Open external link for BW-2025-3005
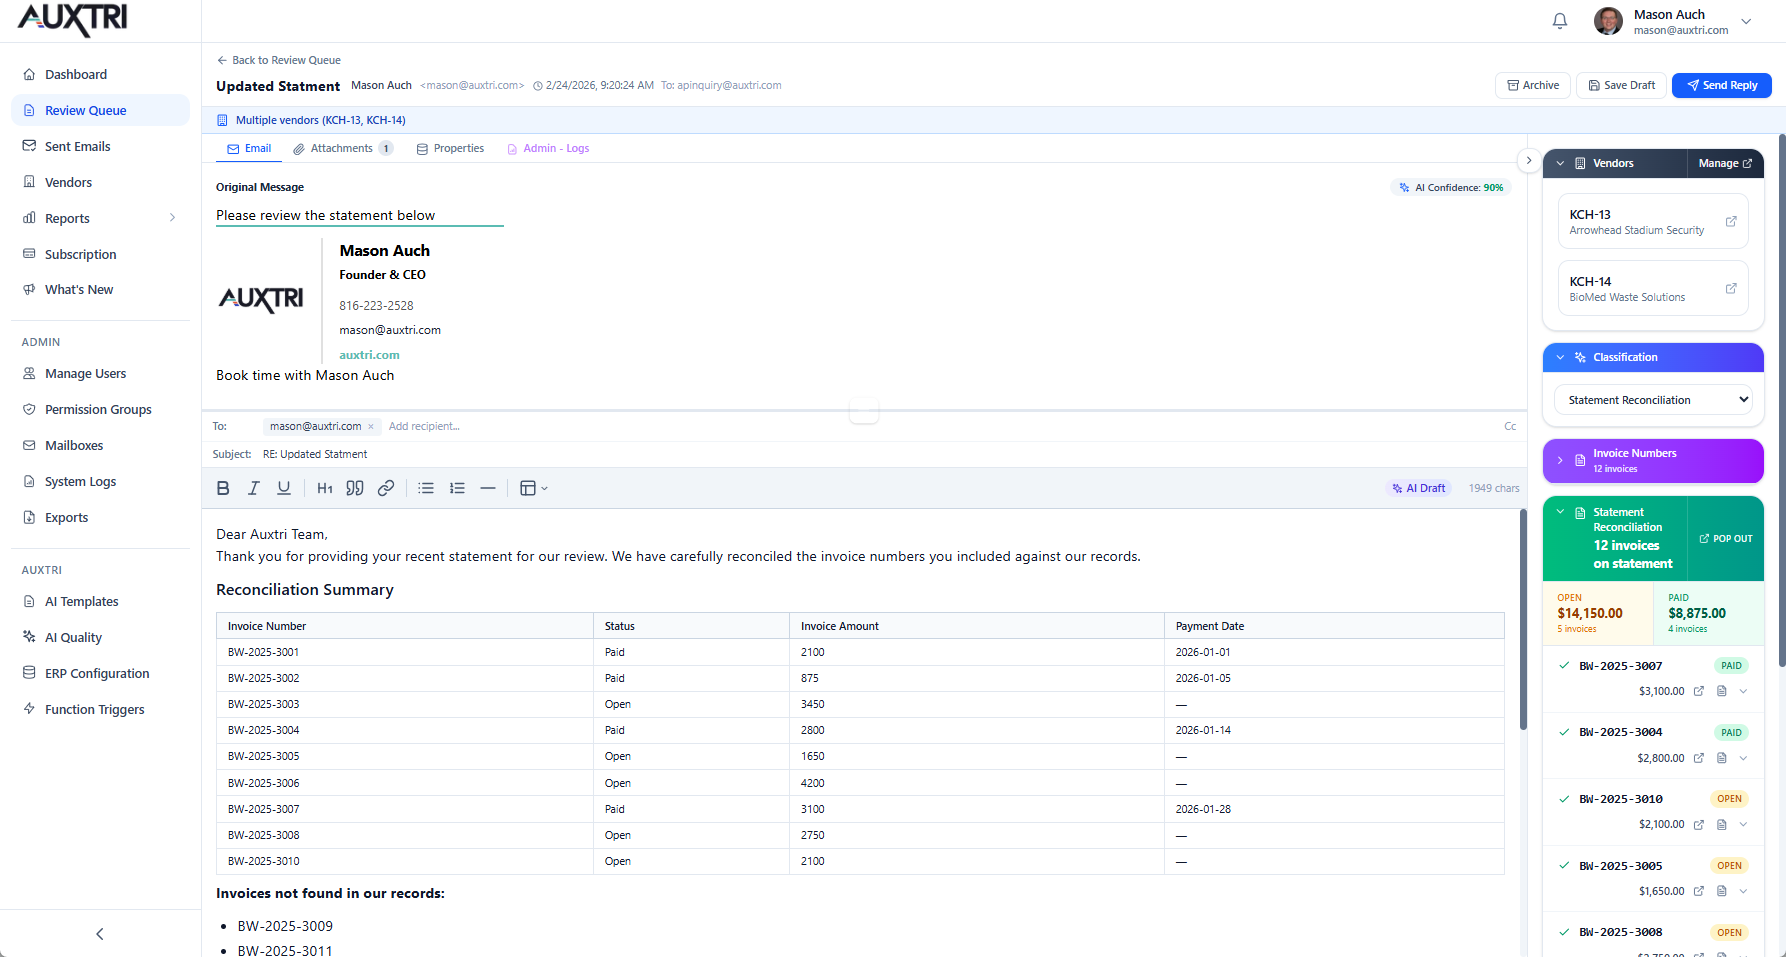1786x957 pixels. [x=1698, y=891]
